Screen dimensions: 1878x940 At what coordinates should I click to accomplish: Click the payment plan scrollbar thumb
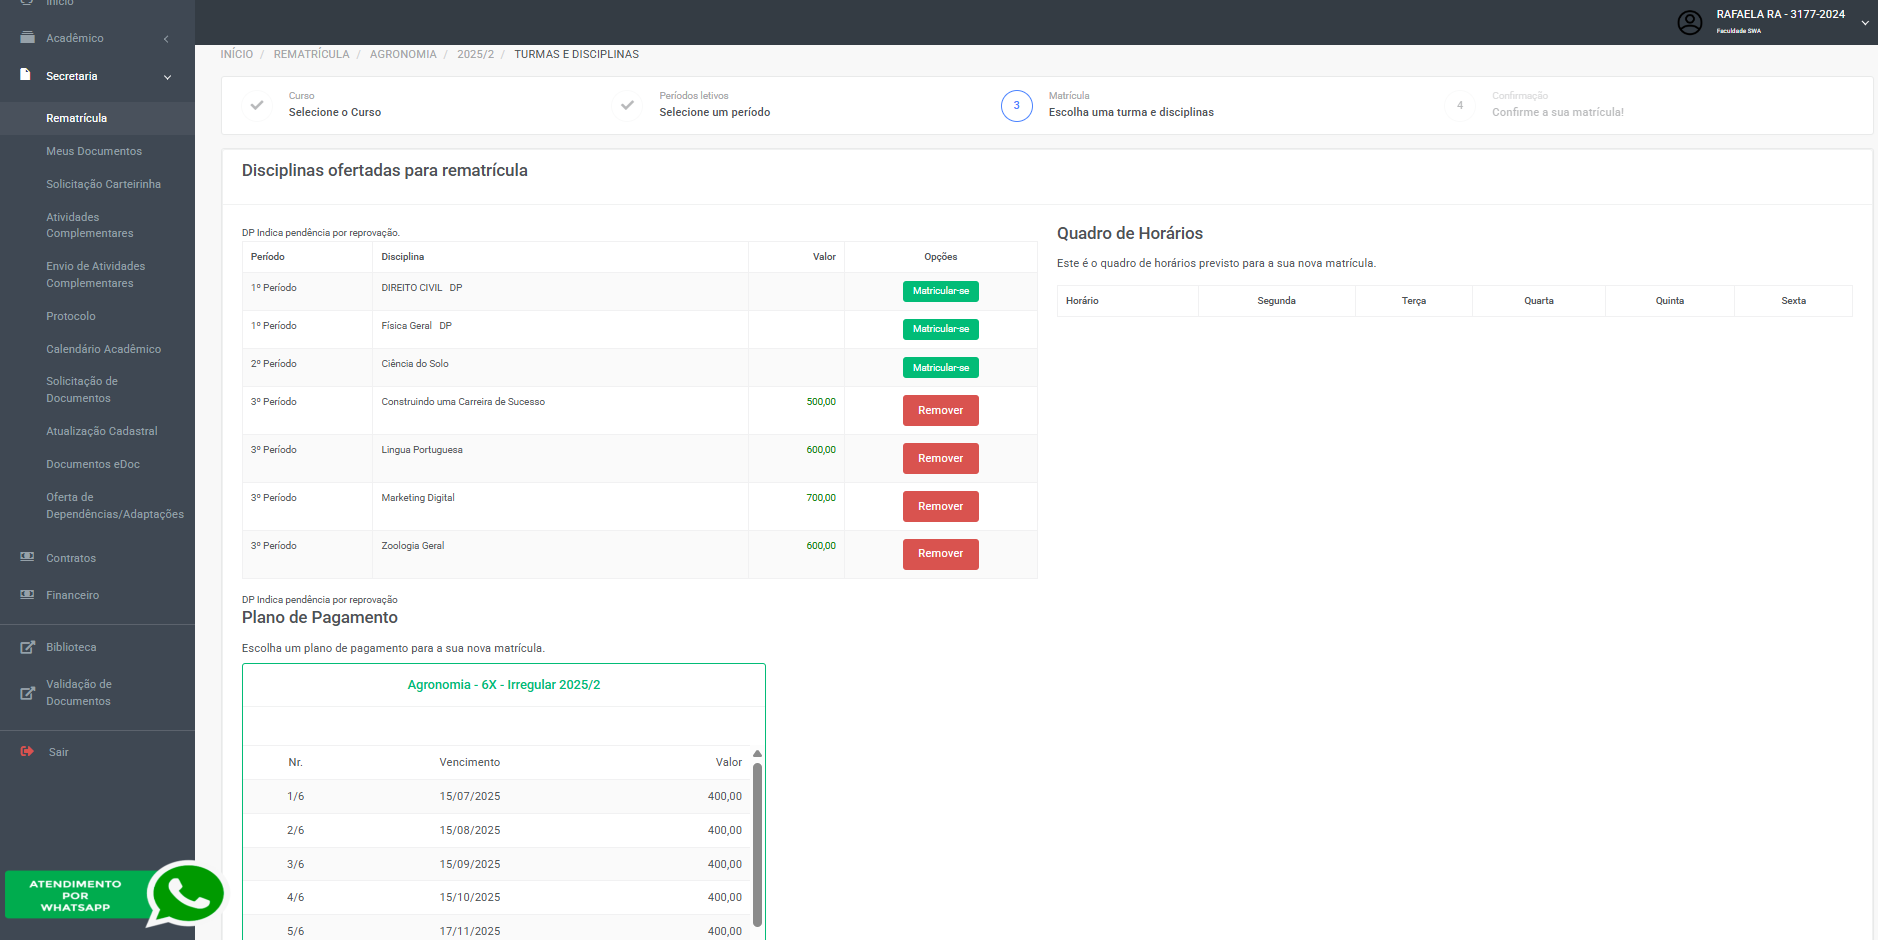coord(758,845)
